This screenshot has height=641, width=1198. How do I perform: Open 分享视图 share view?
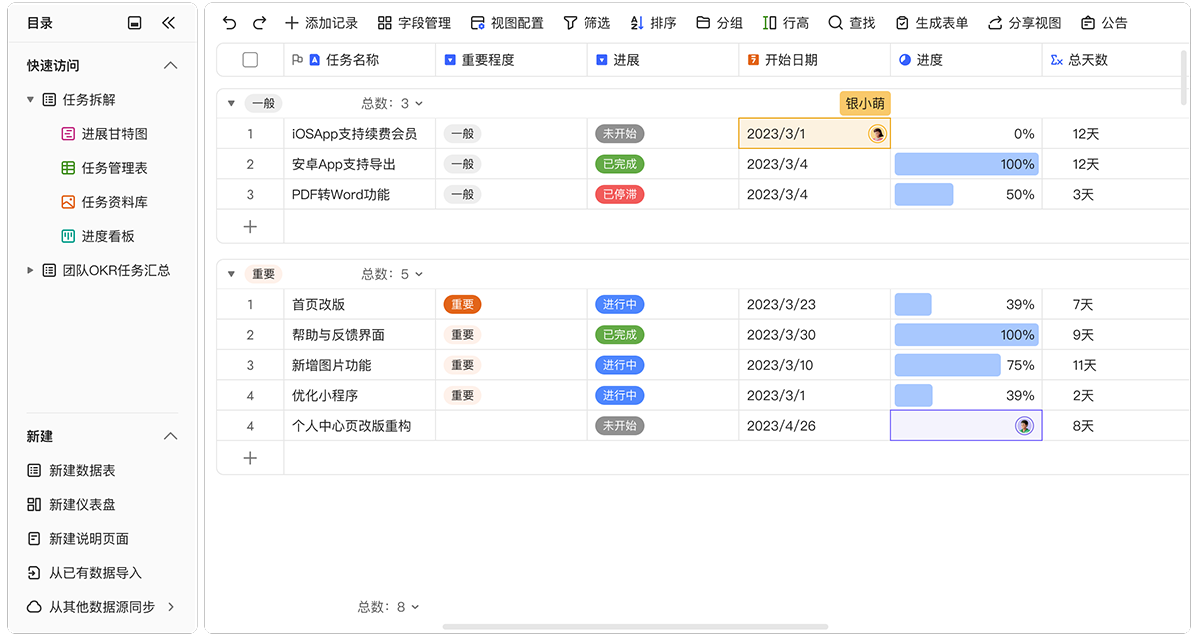pos(1024,23)
